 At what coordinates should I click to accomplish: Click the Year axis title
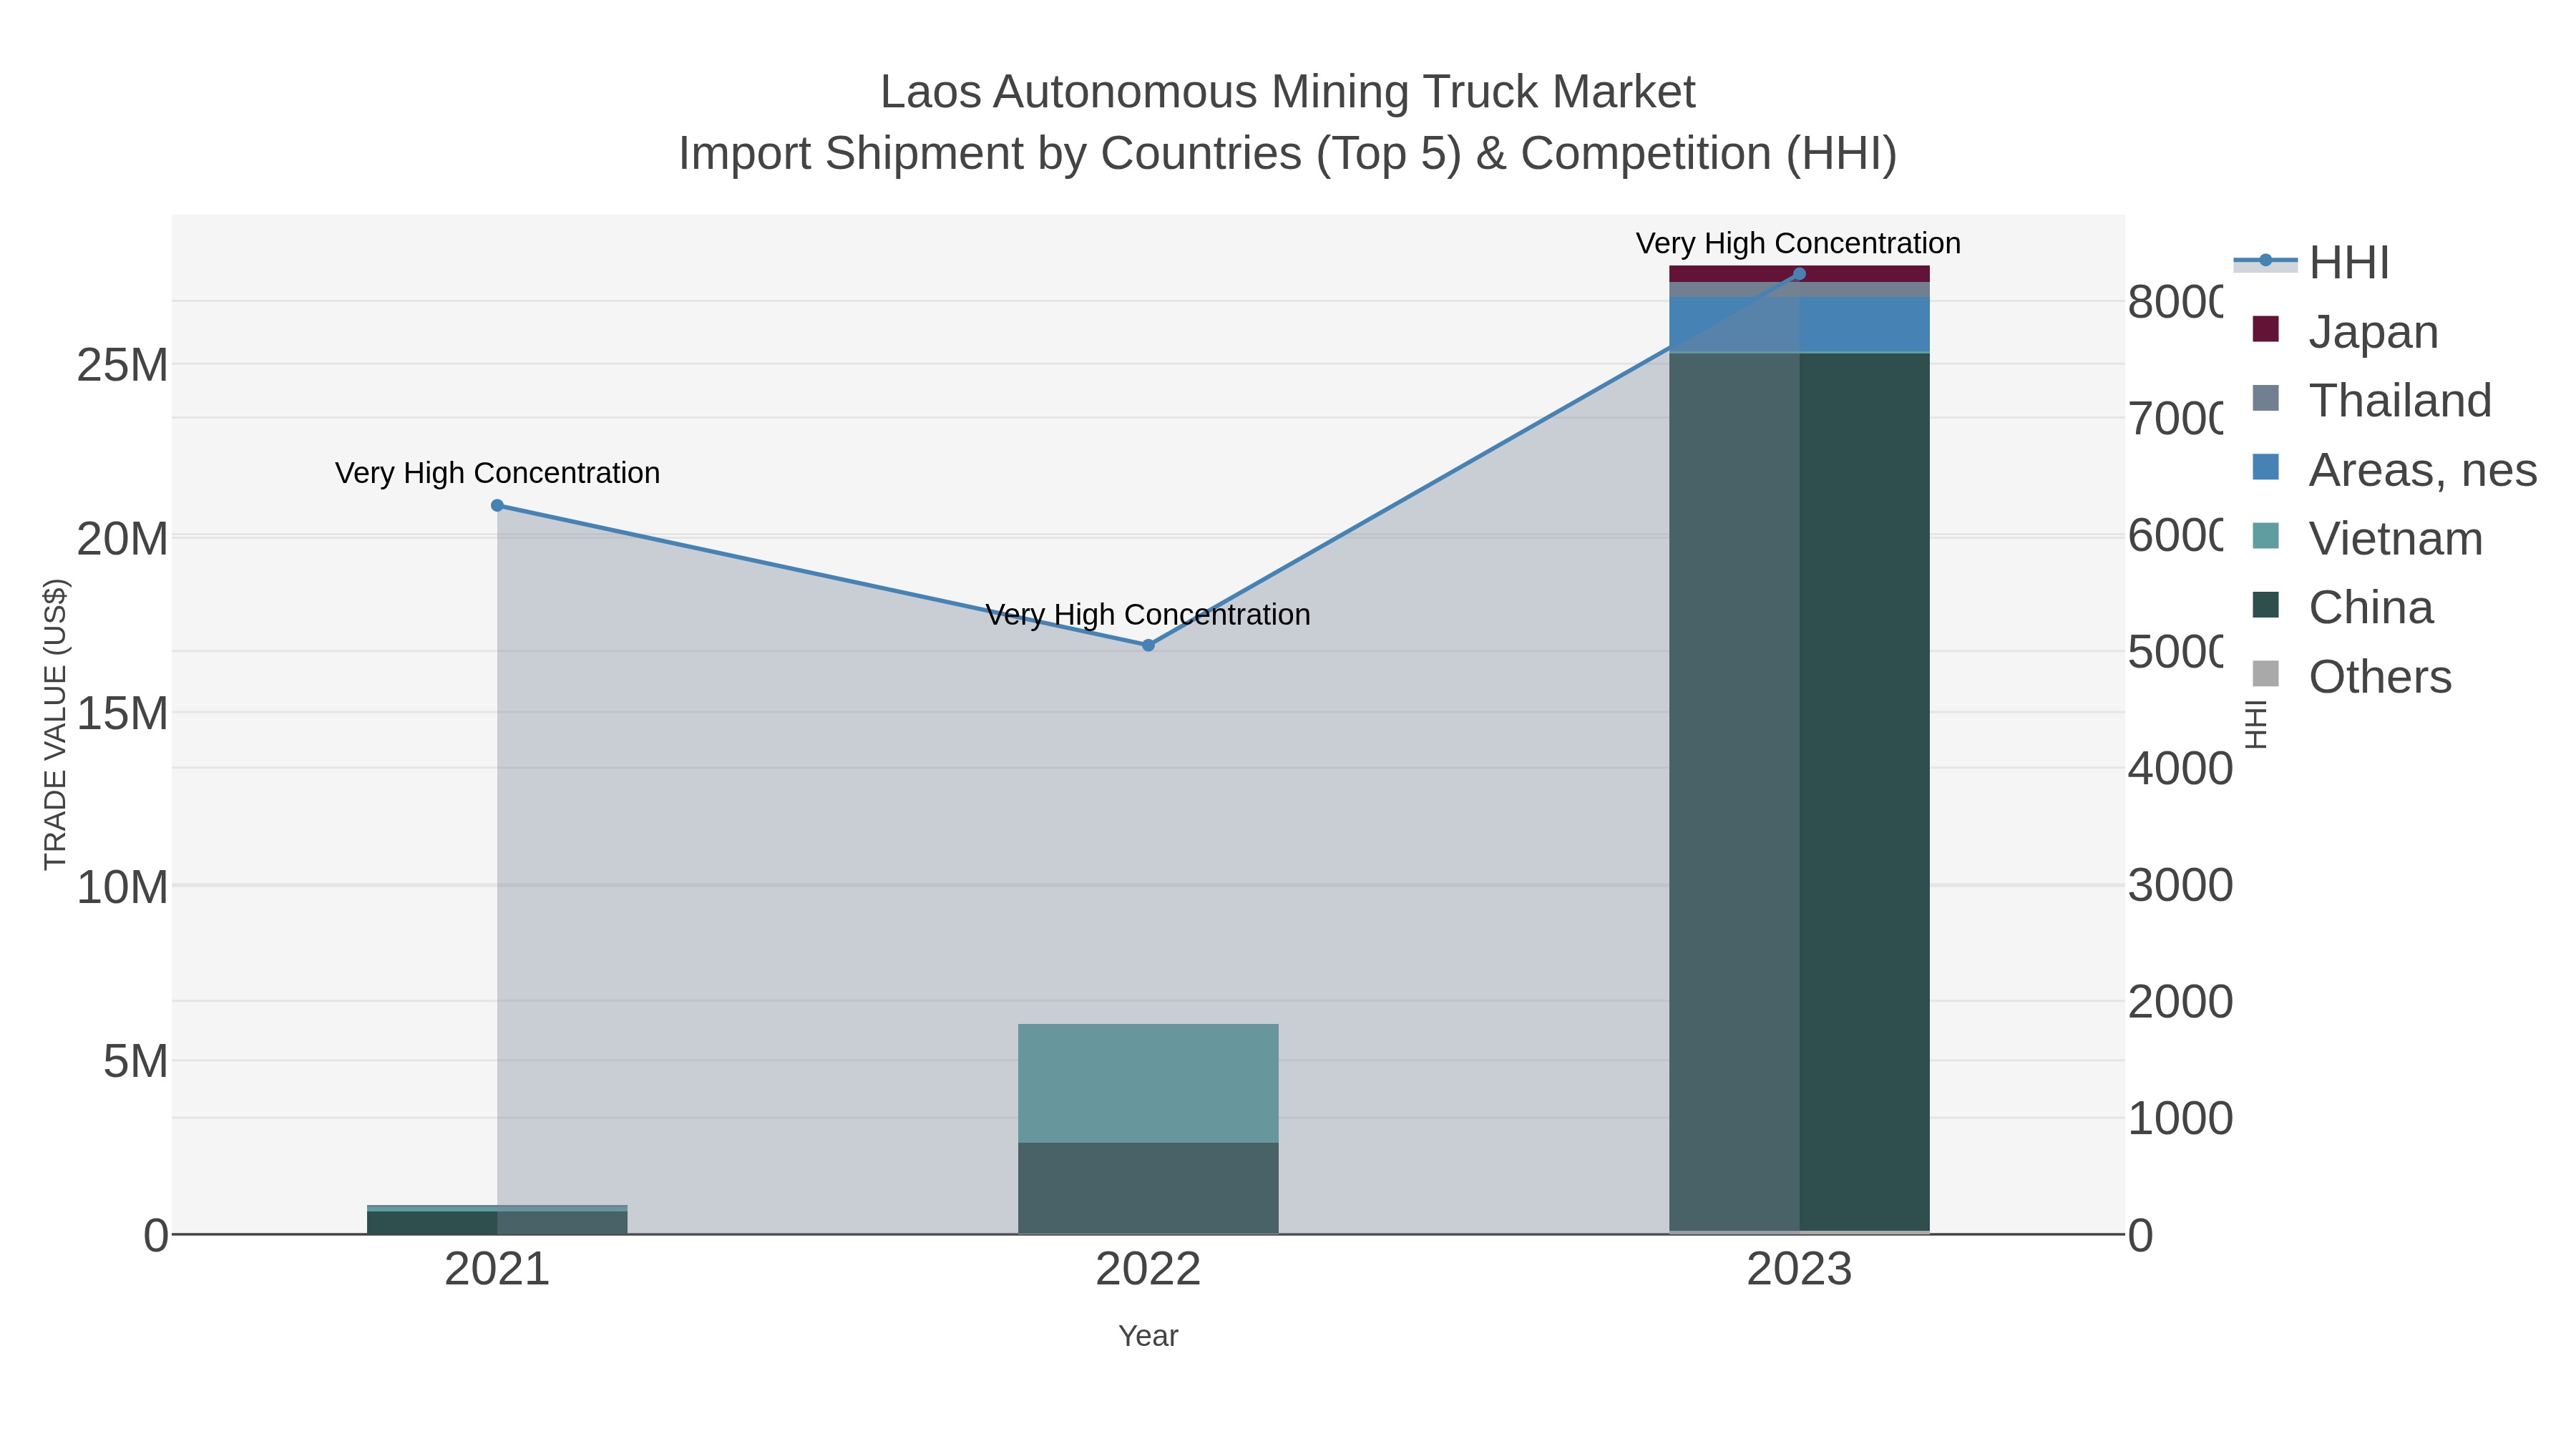(x=1148, y=1336)
